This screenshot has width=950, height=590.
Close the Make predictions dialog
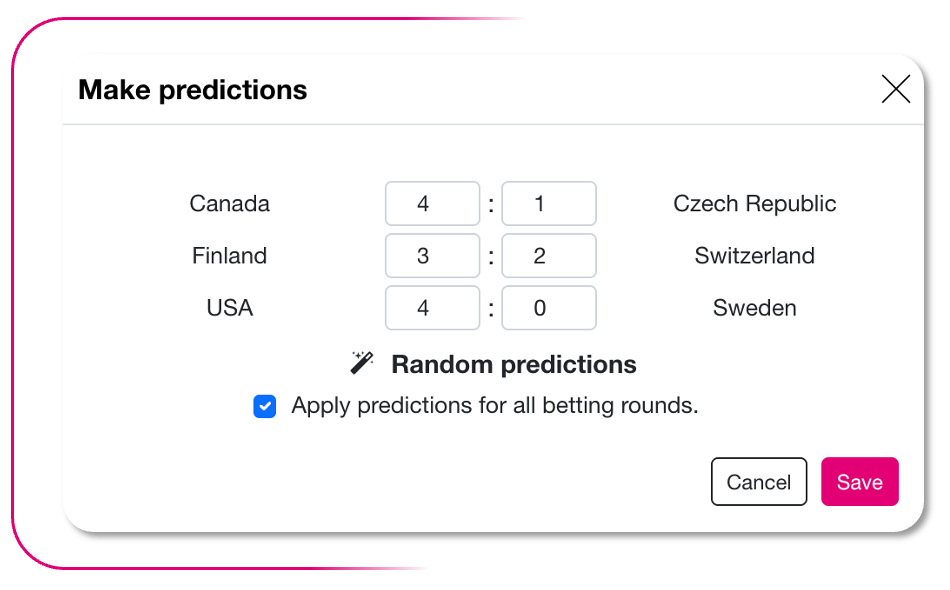pos(895,90)
